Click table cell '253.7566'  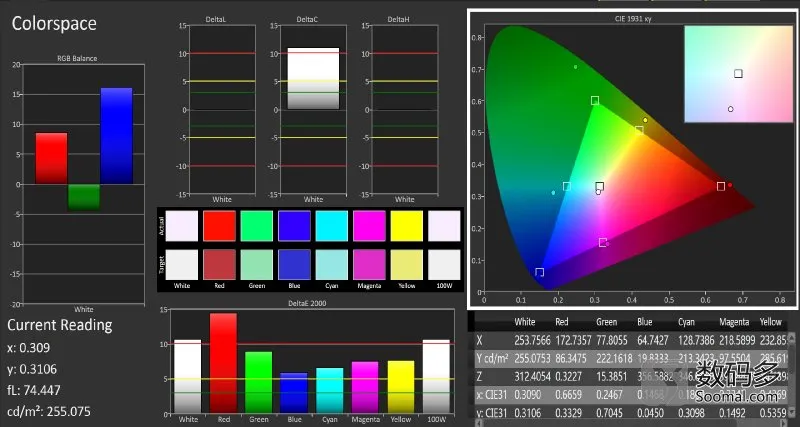532,340
